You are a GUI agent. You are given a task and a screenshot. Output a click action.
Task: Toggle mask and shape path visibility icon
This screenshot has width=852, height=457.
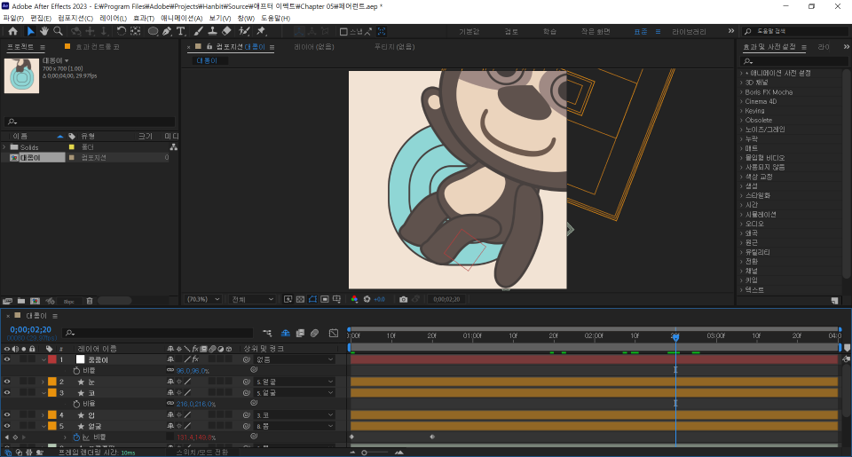coord(312,299)
